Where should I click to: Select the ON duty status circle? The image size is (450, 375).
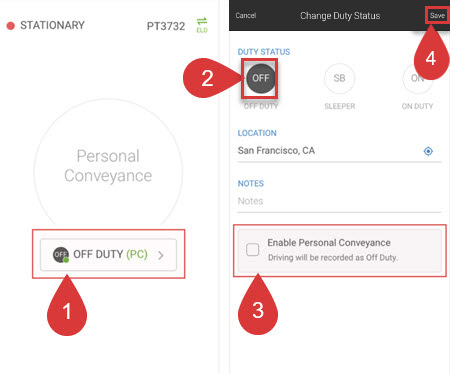417,79
